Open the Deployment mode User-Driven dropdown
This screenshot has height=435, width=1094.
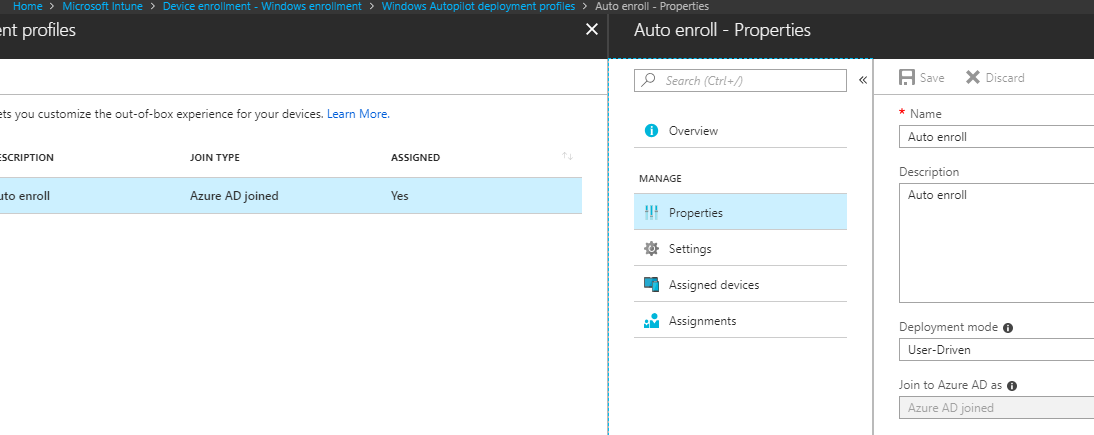click(996, 350)
